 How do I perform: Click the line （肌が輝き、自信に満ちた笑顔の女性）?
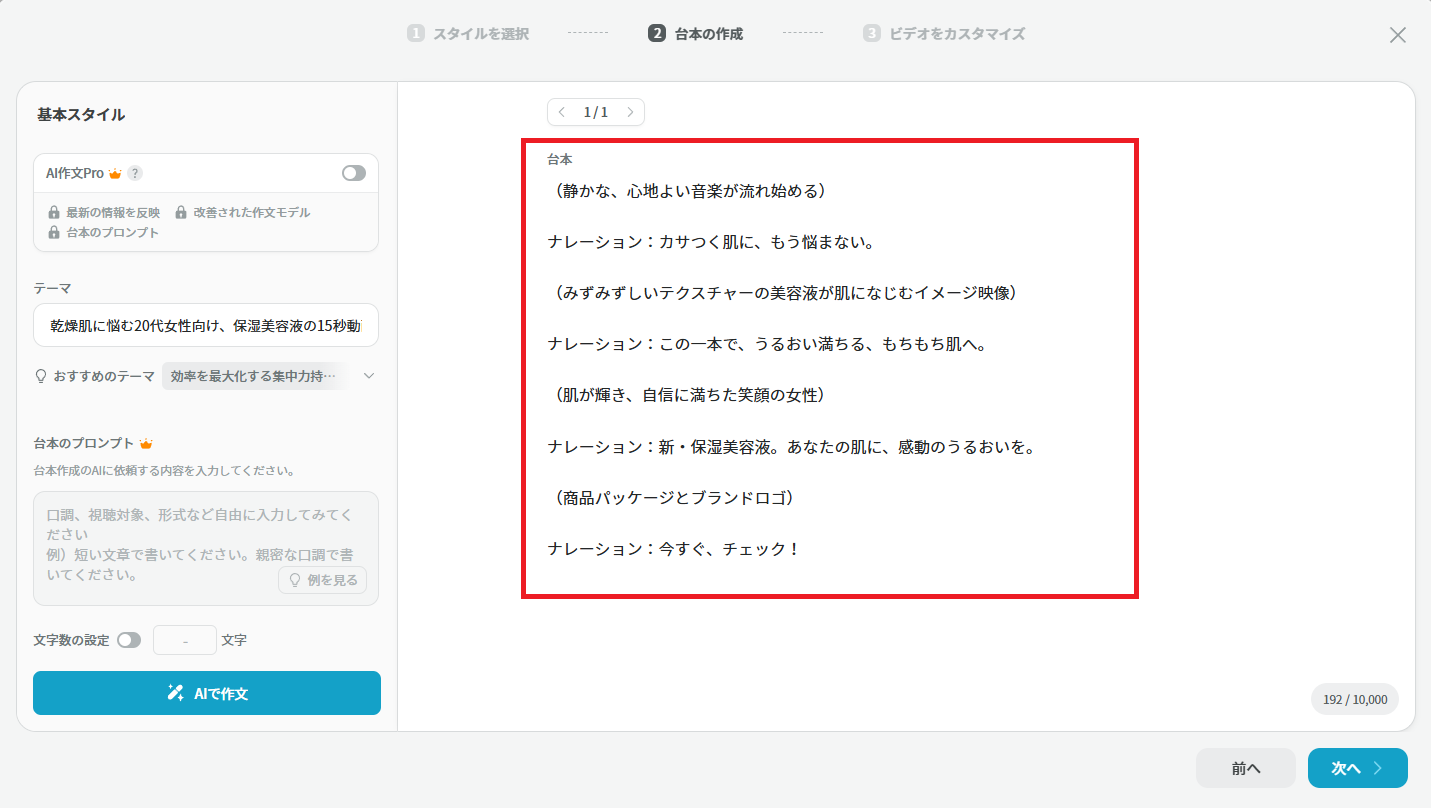tap(690, 396)
